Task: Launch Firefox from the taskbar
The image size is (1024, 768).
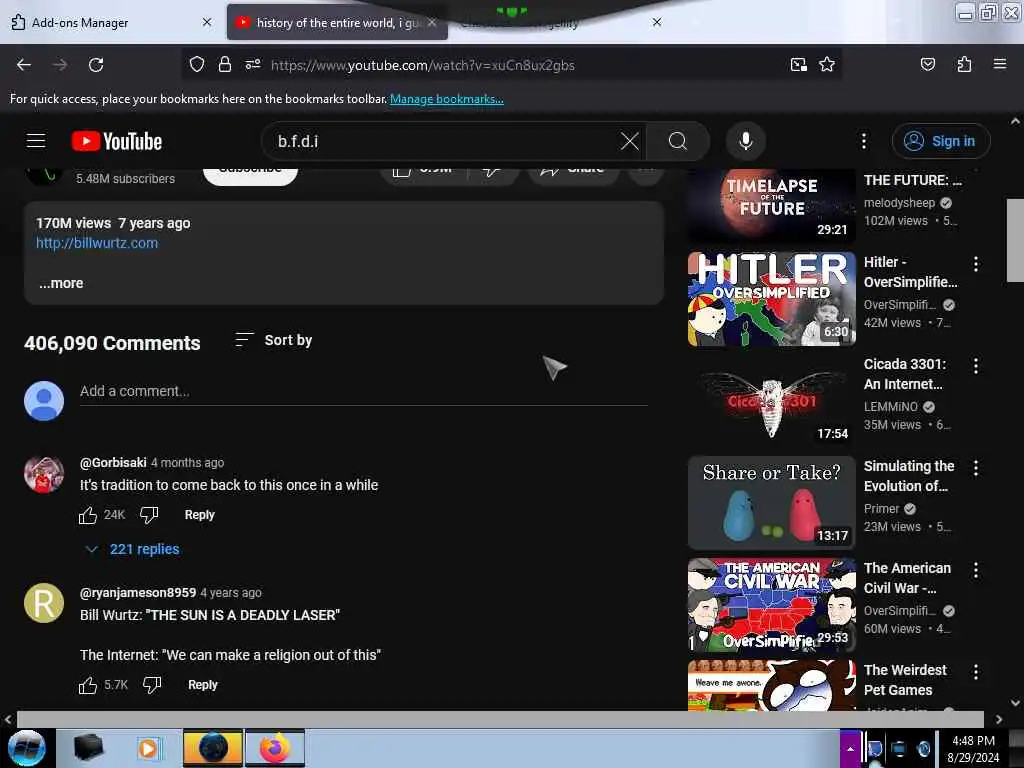Action: coord(275,748)
